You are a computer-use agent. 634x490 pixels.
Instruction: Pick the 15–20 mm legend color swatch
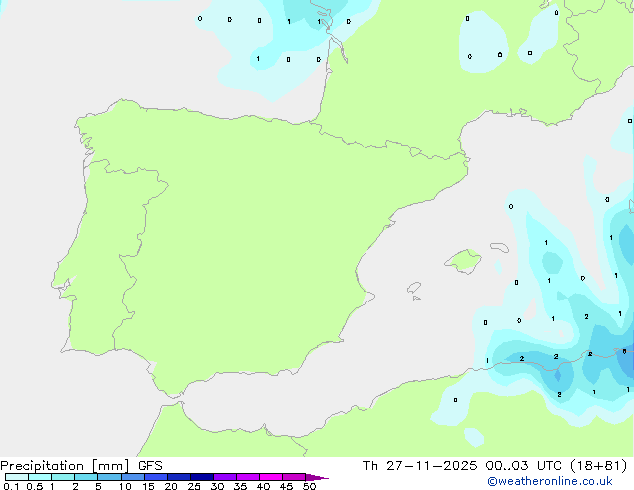point(156,477)
